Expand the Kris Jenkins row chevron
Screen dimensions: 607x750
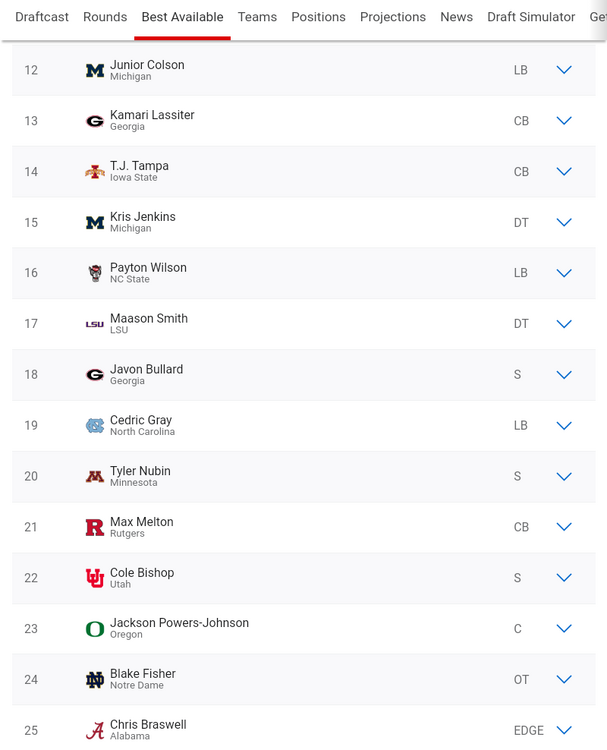[x=564, y=222]
